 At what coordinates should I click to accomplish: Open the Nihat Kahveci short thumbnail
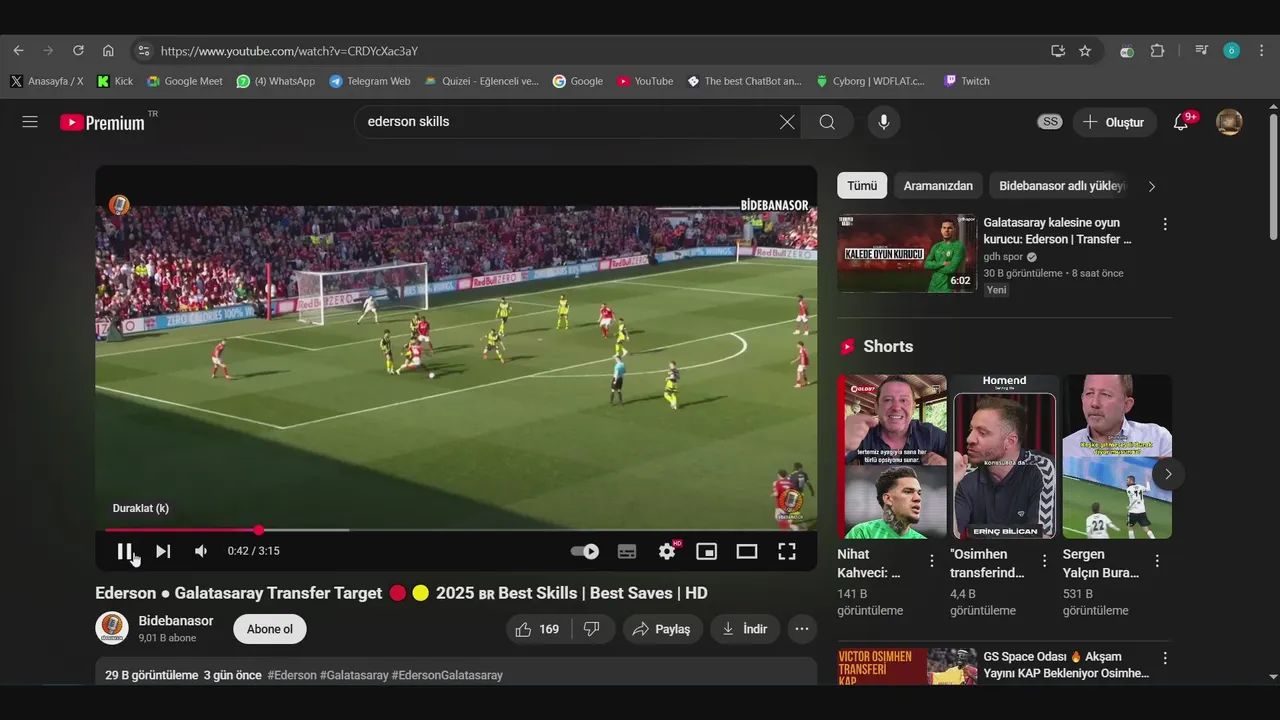892,457
